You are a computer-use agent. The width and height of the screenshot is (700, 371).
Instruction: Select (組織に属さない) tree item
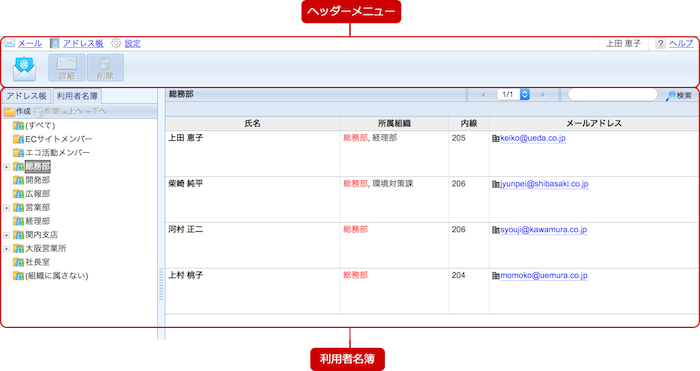click(x=57, y=275)
